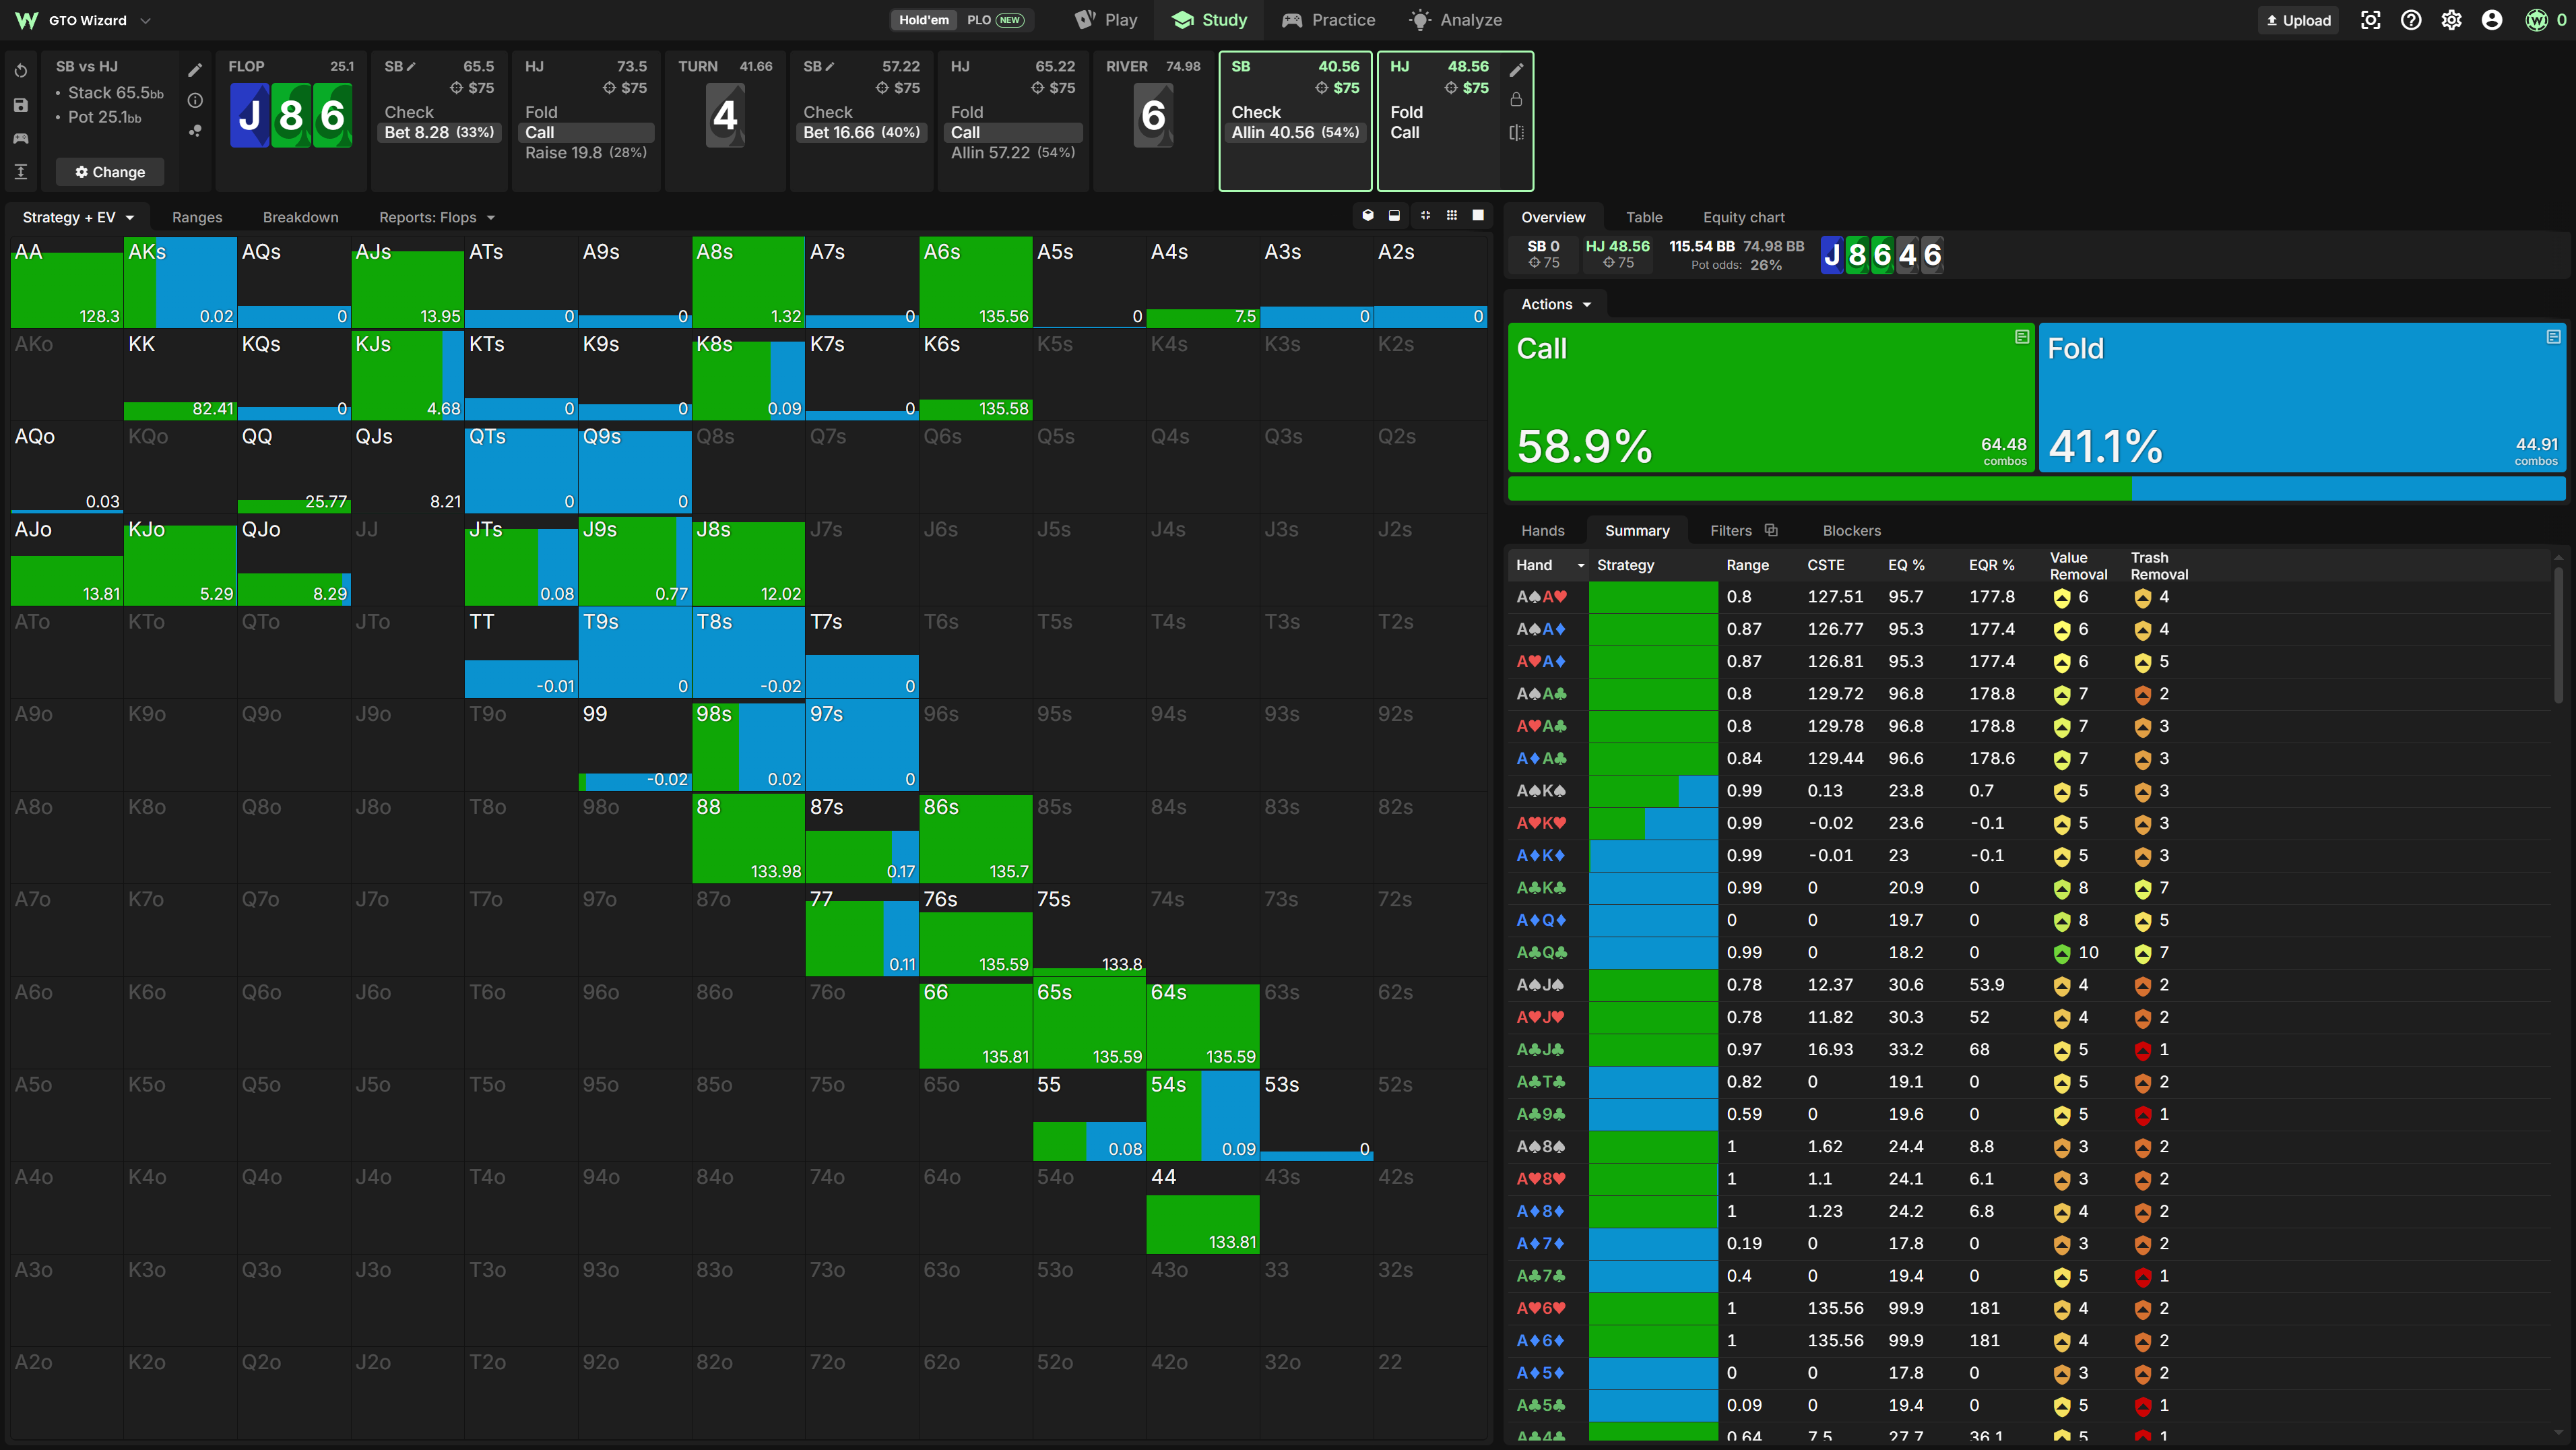Click the lock icon on HJ action card
This screenshot has width=2576, height=1450.
click(1516, 100)
